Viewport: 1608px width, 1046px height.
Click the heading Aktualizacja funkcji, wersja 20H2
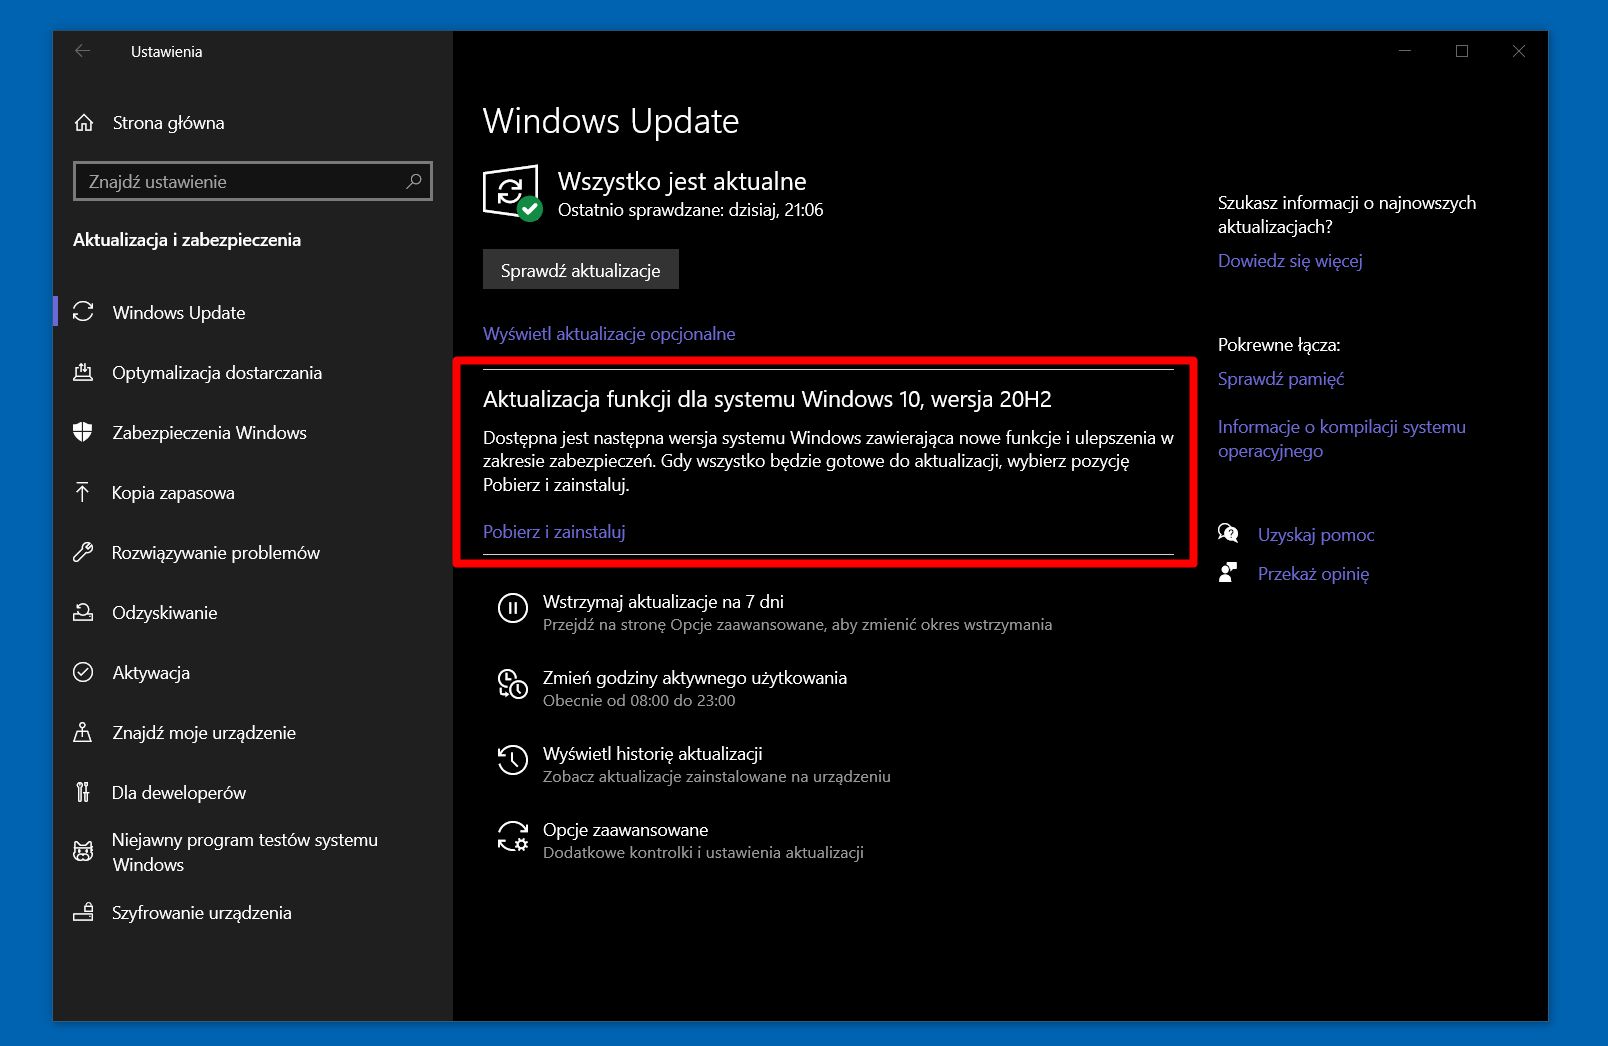[767, 399]
